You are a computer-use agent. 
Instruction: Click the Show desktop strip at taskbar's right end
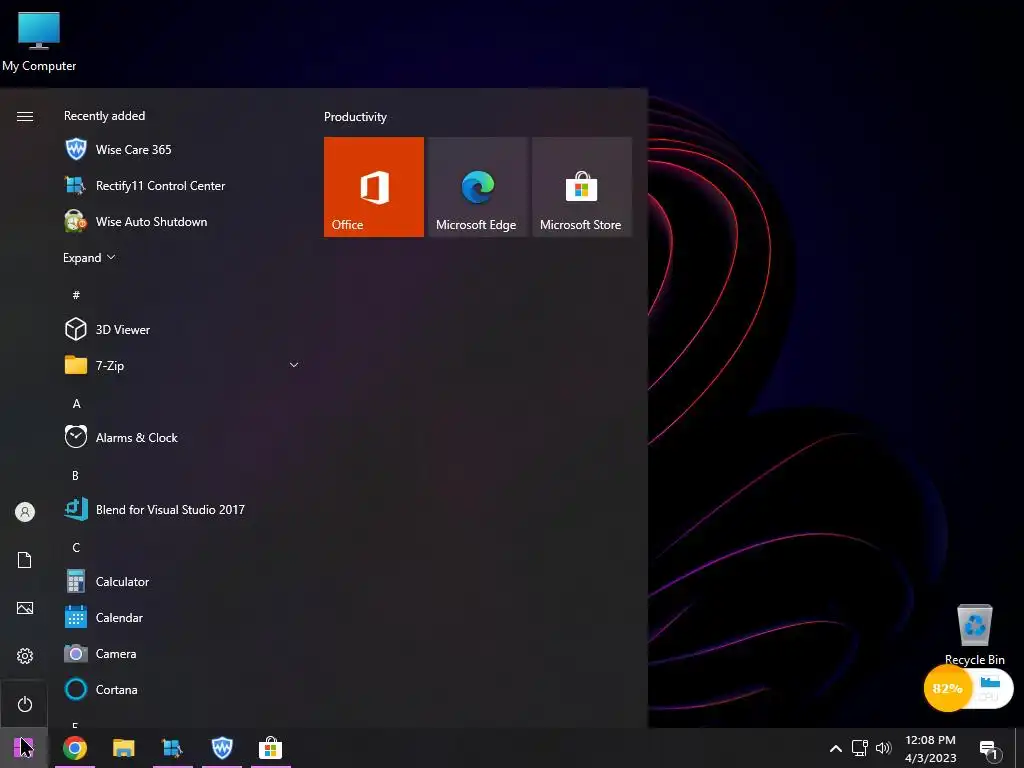(1020, 748)
